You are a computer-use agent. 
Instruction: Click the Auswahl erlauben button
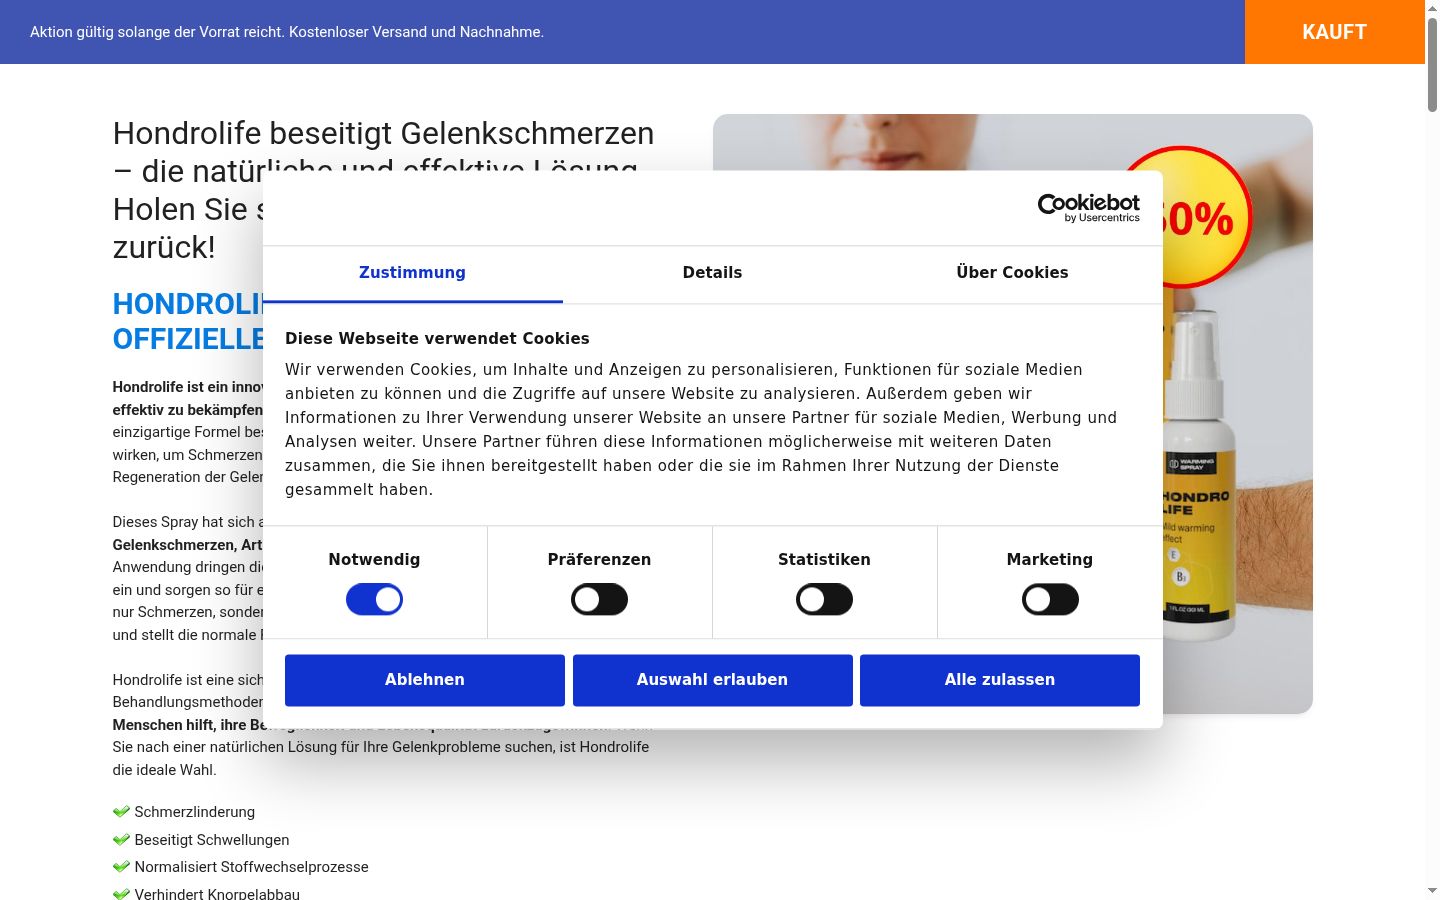[x=713, y=680]
